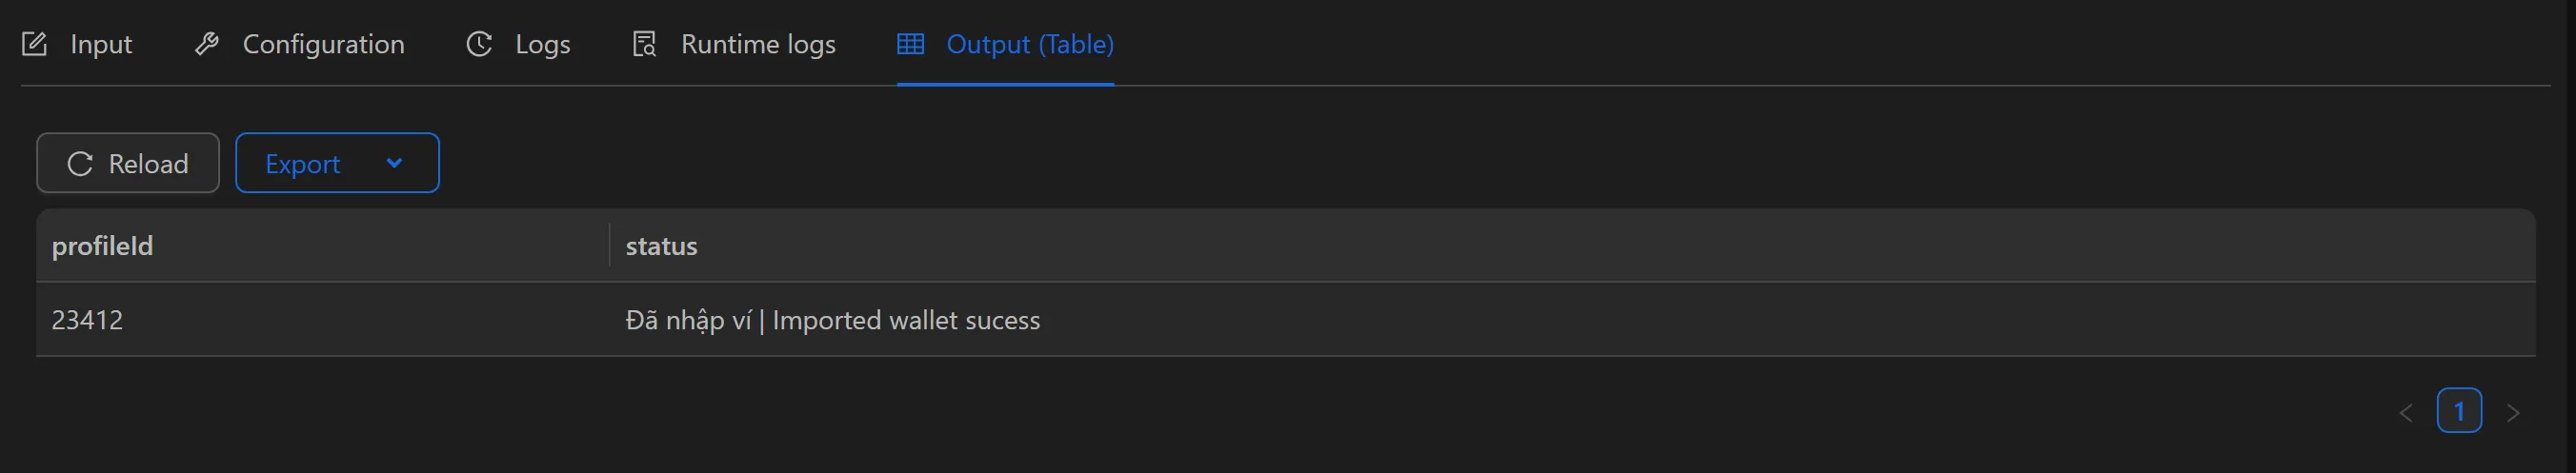Switch to the Input tab
This screenshot has height=473, width=2576.
(100, 44)
